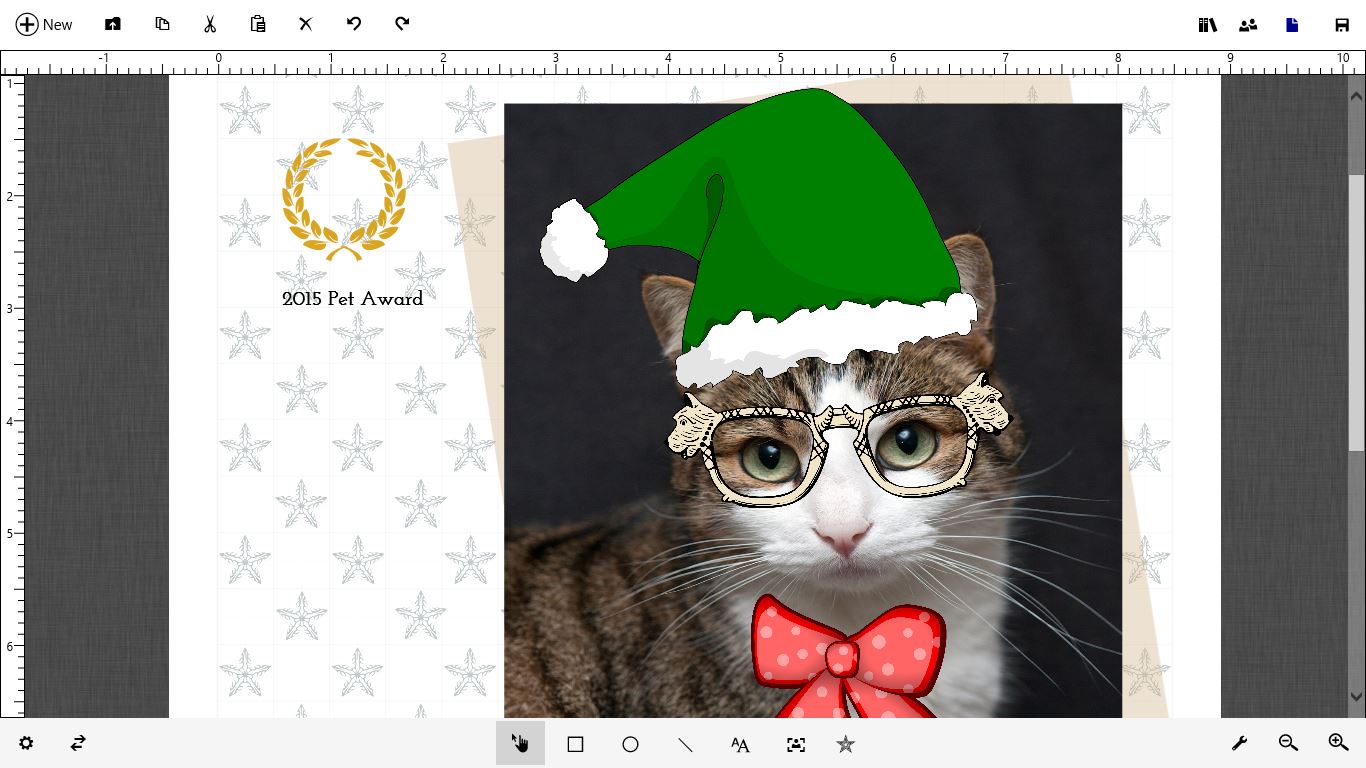The width and height of the screenshot is (1366, 768).
Task: Paste using the clipboard icon
Action: [x=258, y=24]
